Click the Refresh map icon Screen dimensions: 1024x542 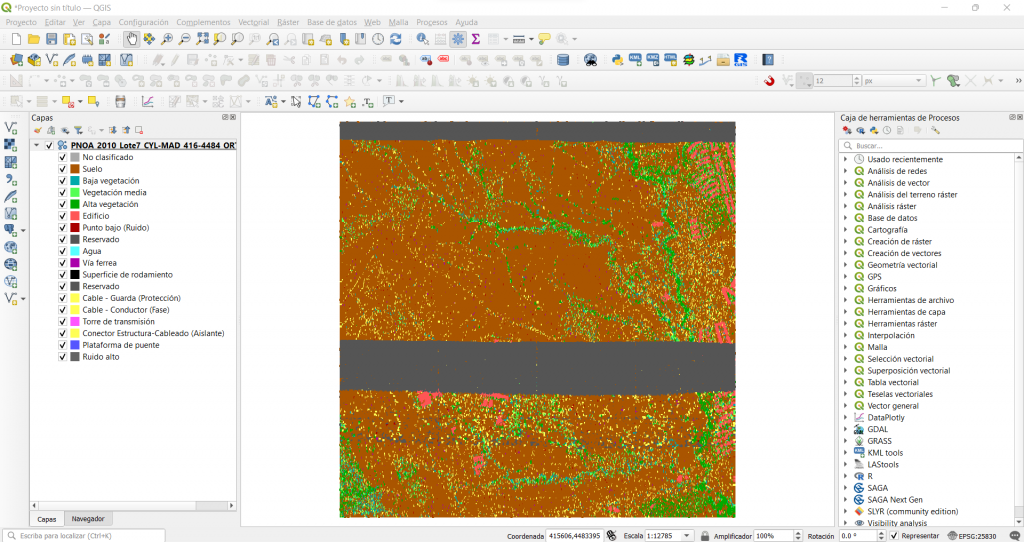coord(396,39)
